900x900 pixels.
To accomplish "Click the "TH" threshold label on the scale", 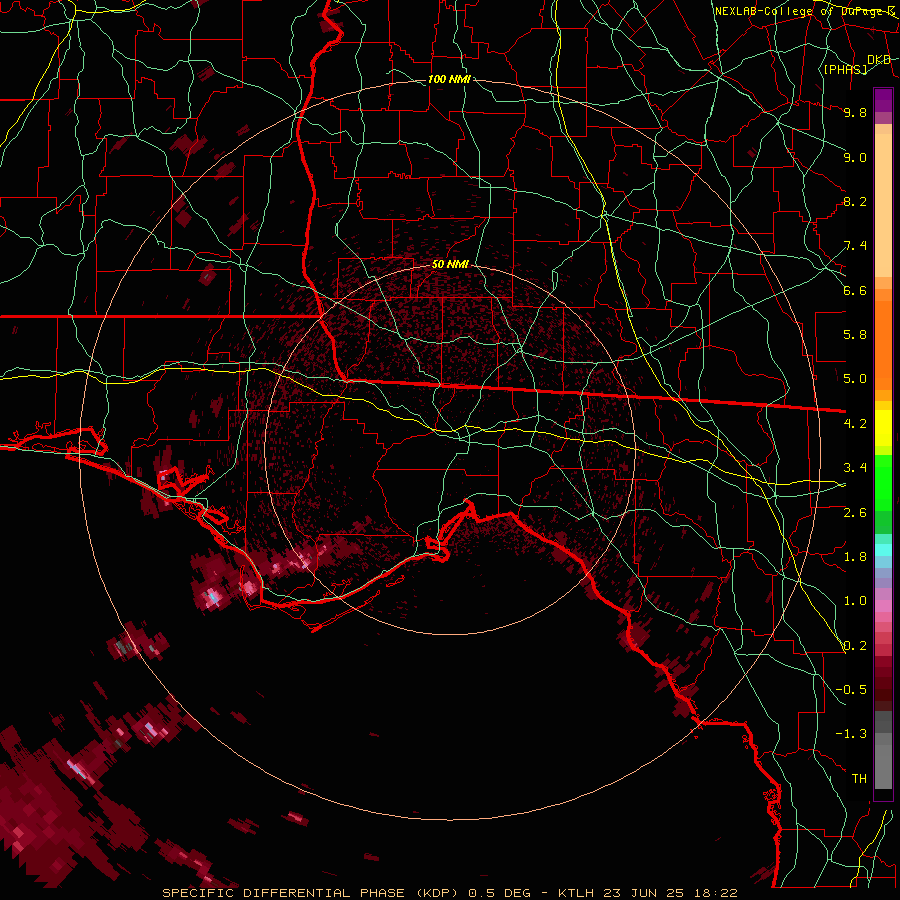I will pos(859,779).
